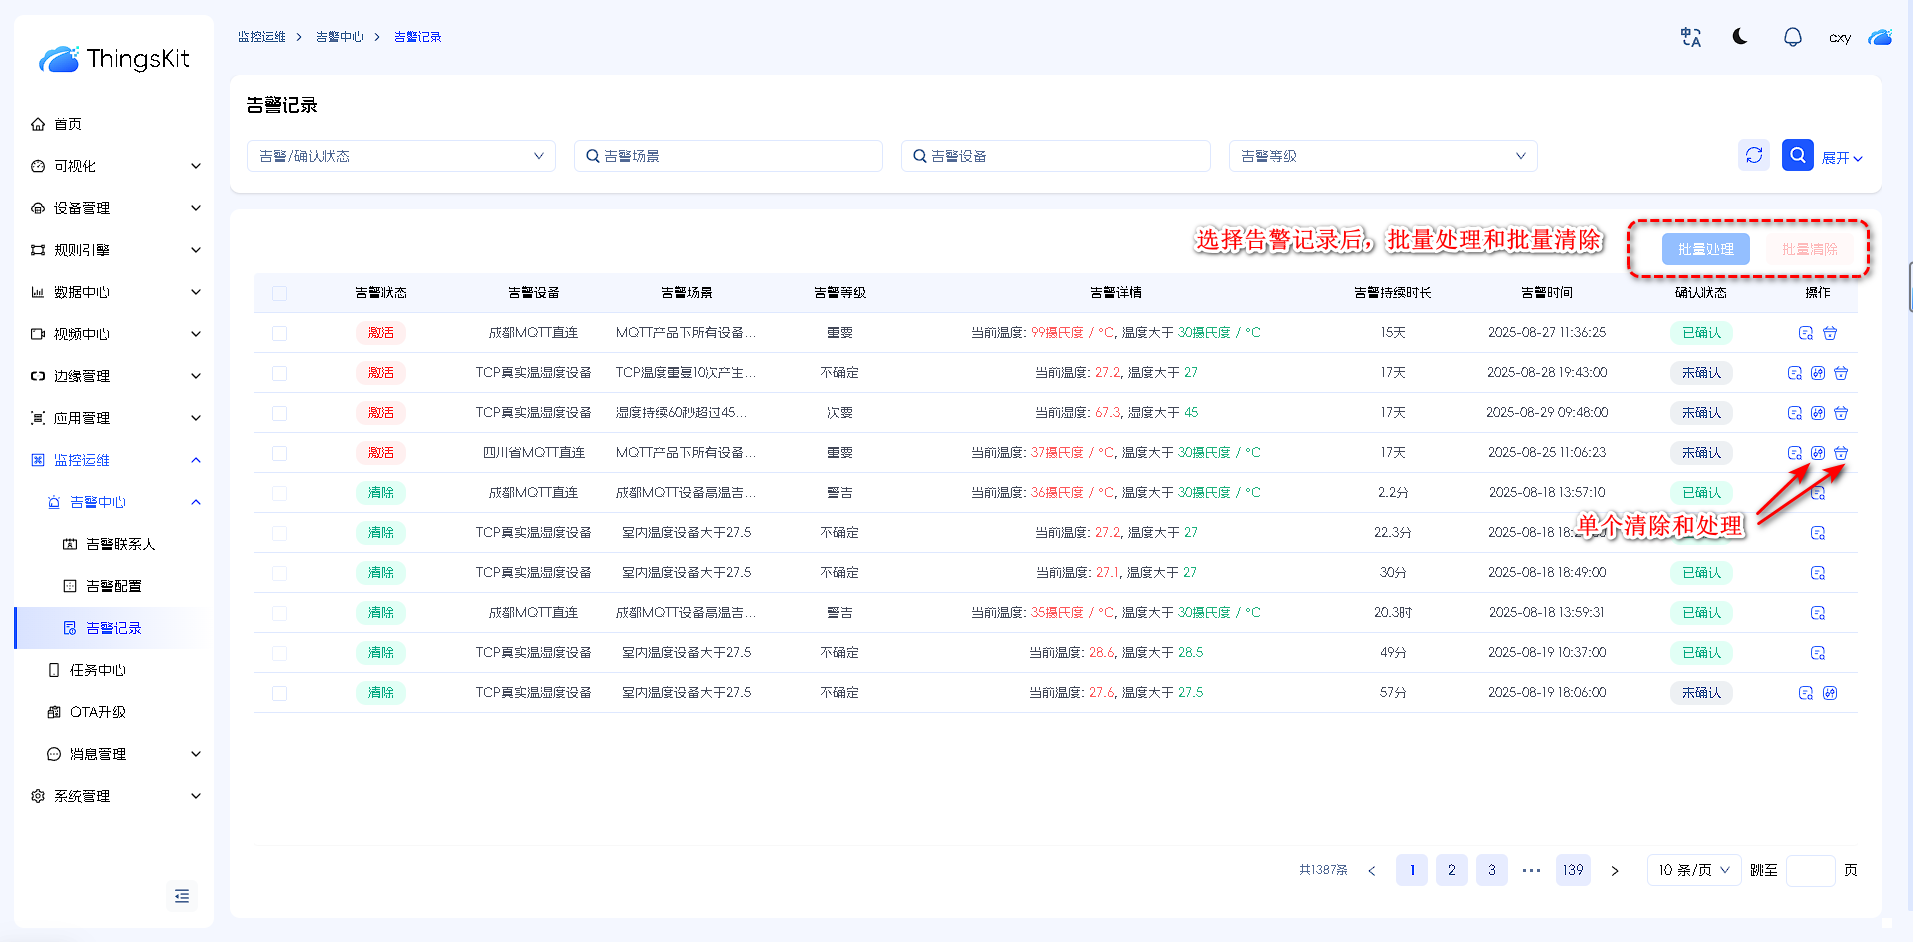Go to page 2 of results
Viewport: 1913px width, 942px height.
(1451, 870)
